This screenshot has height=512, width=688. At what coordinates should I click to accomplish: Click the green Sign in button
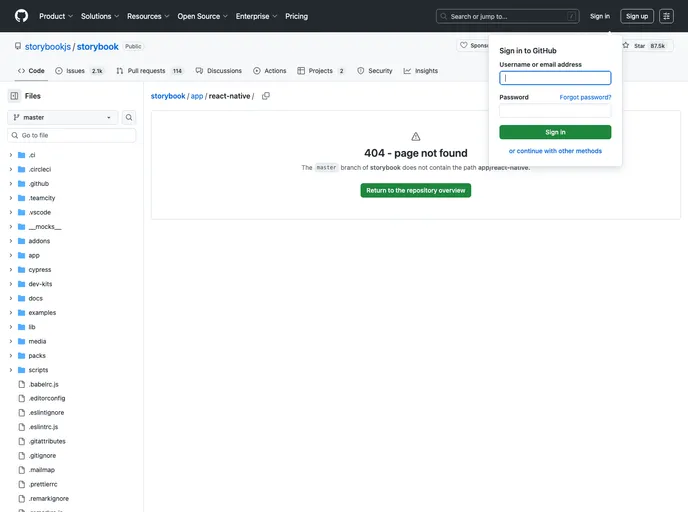(555, 132)
